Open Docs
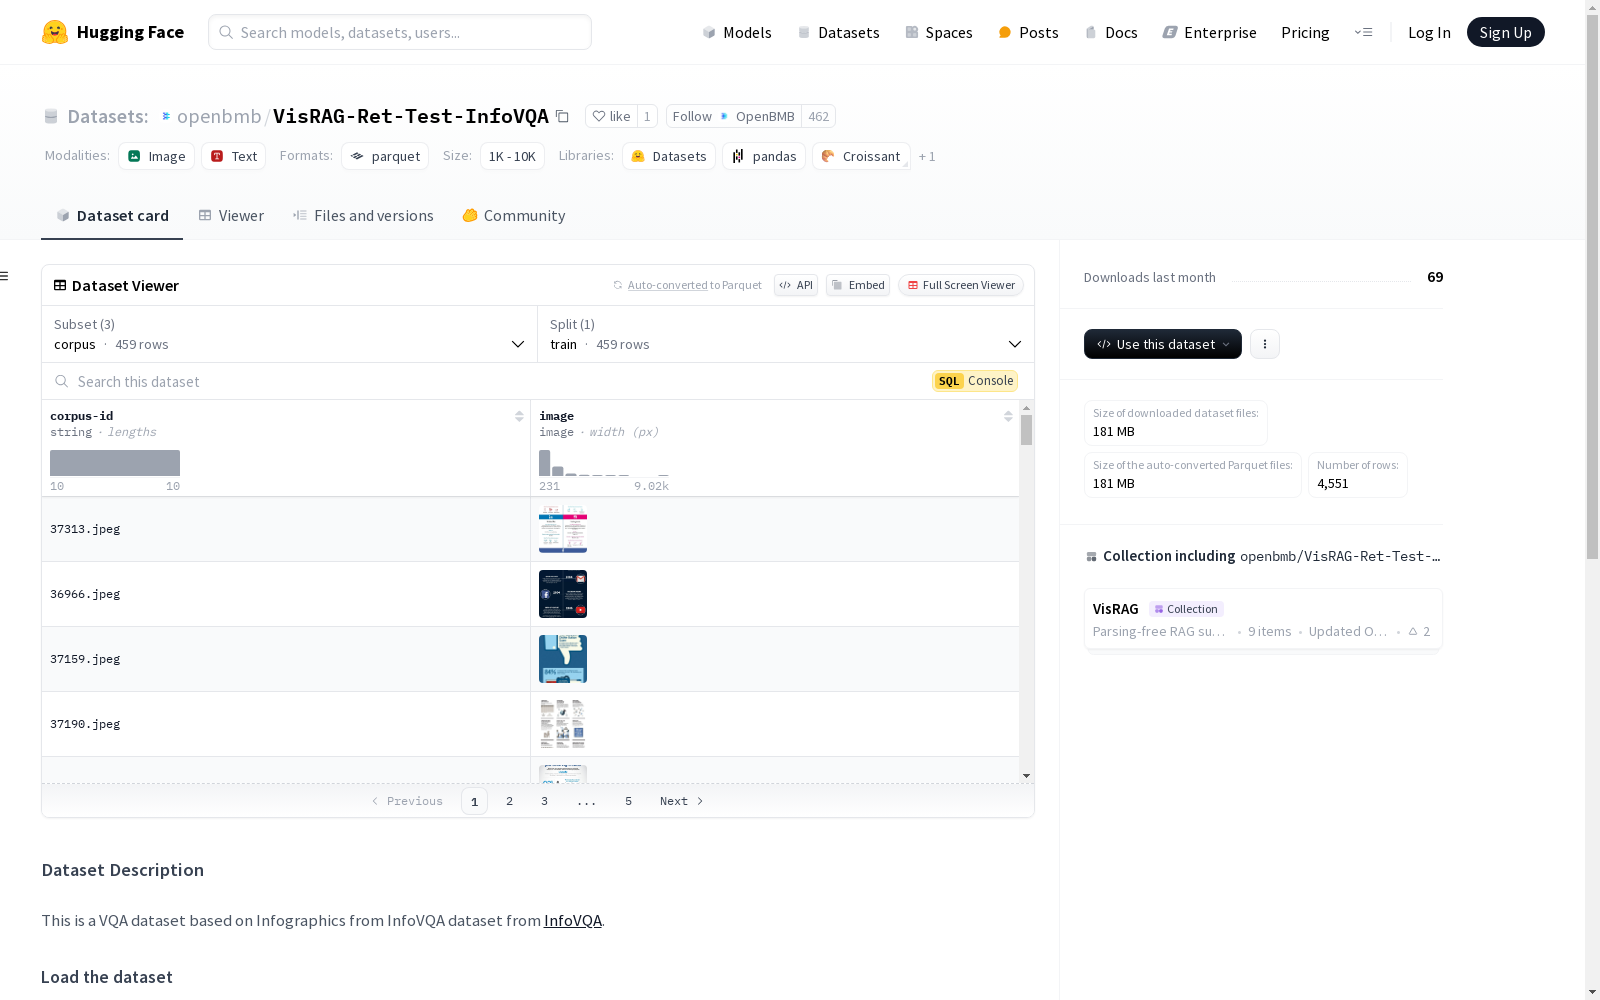This screenshot has height=1000, width=1600. [x=1111, y=32]
